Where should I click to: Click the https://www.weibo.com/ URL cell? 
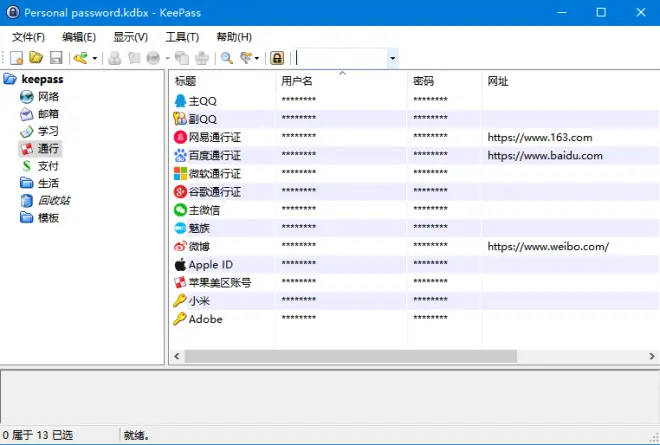[548, 246]
